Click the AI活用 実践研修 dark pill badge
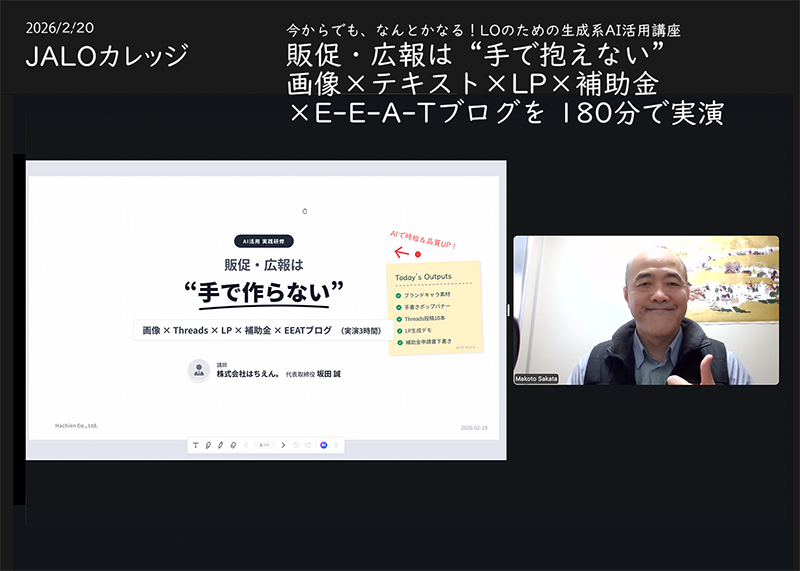 (263, 241)
